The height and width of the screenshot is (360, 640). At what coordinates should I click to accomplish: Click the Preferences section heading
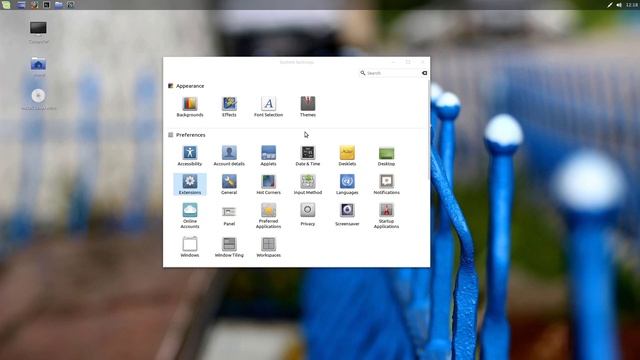pos(191,135)
